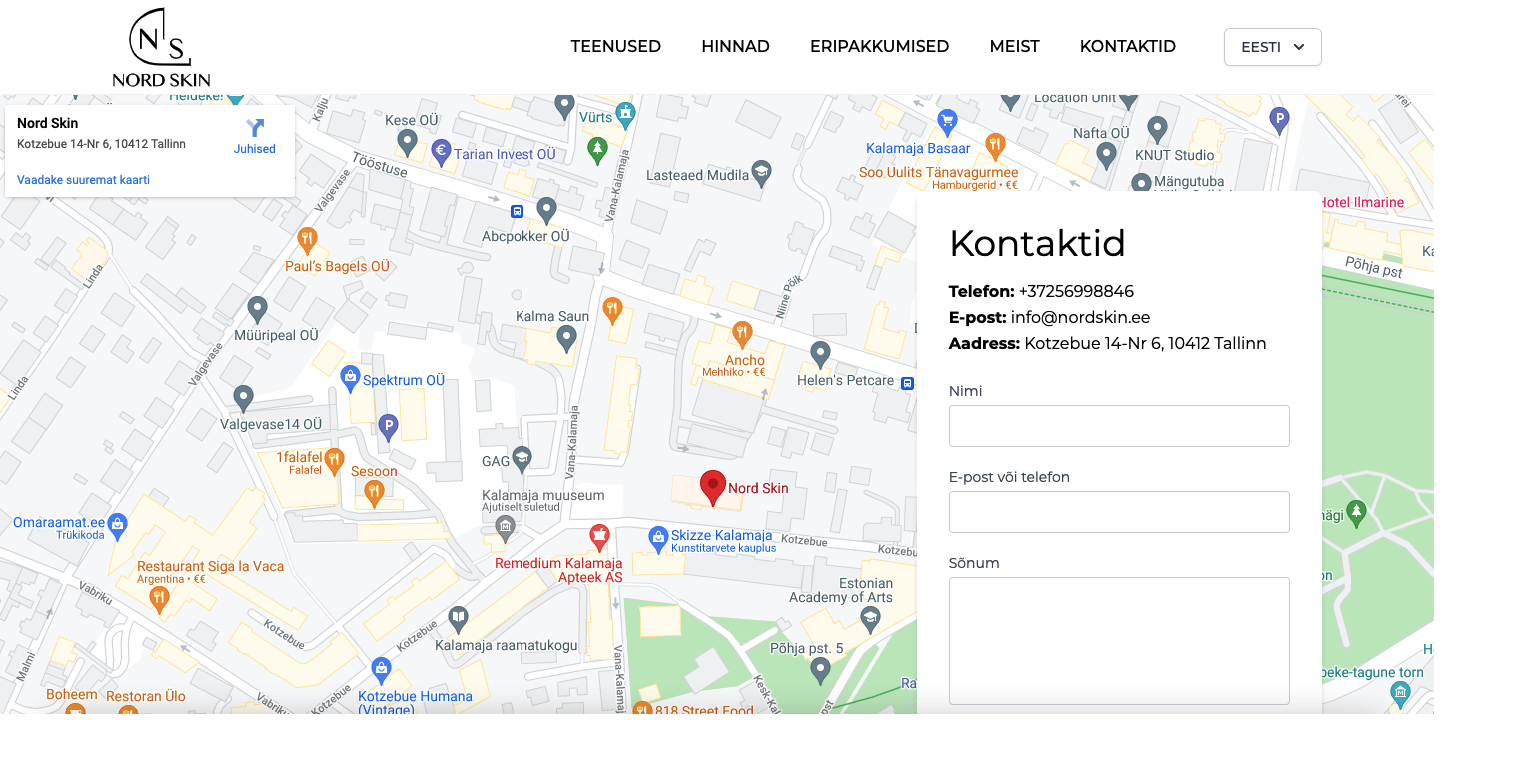Open the TEENUSED menu item

coord(615,47)
